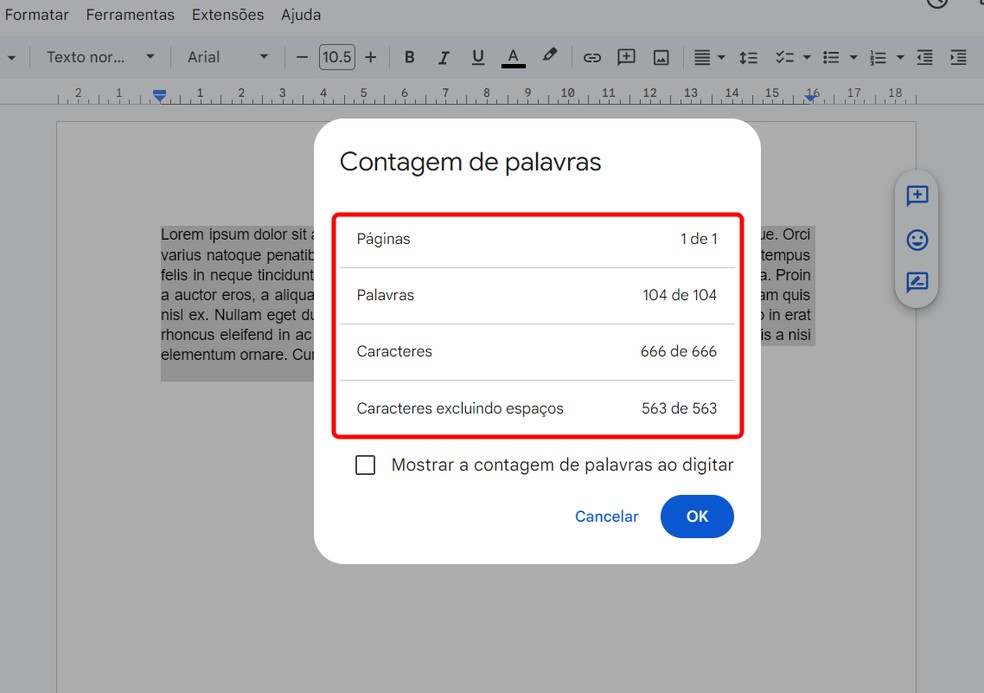
Task: Open the highlight color pen tool
Action: (x=549, y=56)
